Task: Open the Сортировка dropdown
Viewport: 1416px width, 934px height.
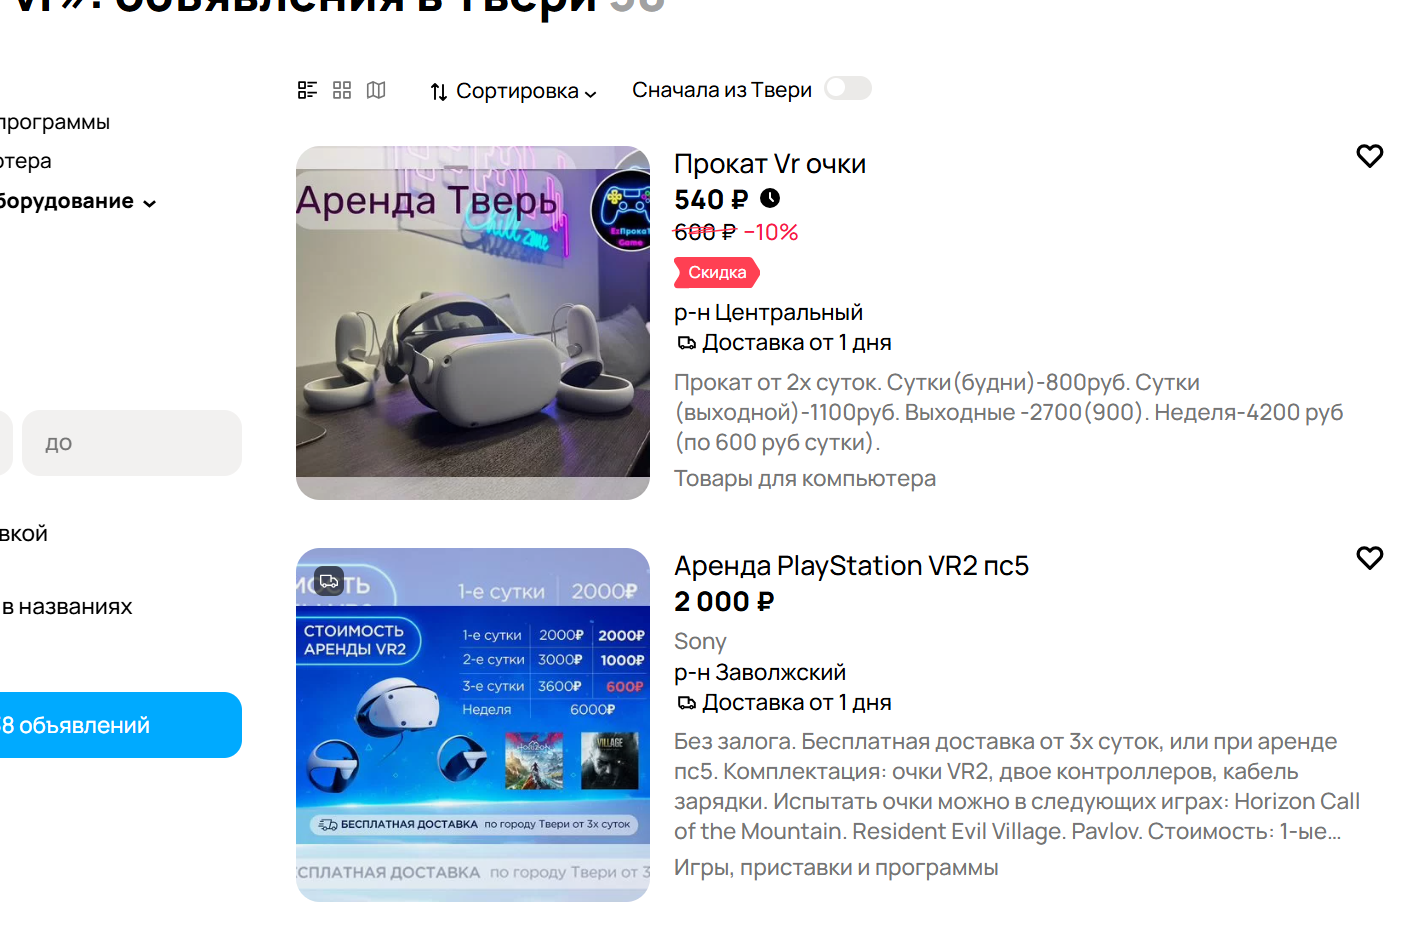Action: (513, 91)
